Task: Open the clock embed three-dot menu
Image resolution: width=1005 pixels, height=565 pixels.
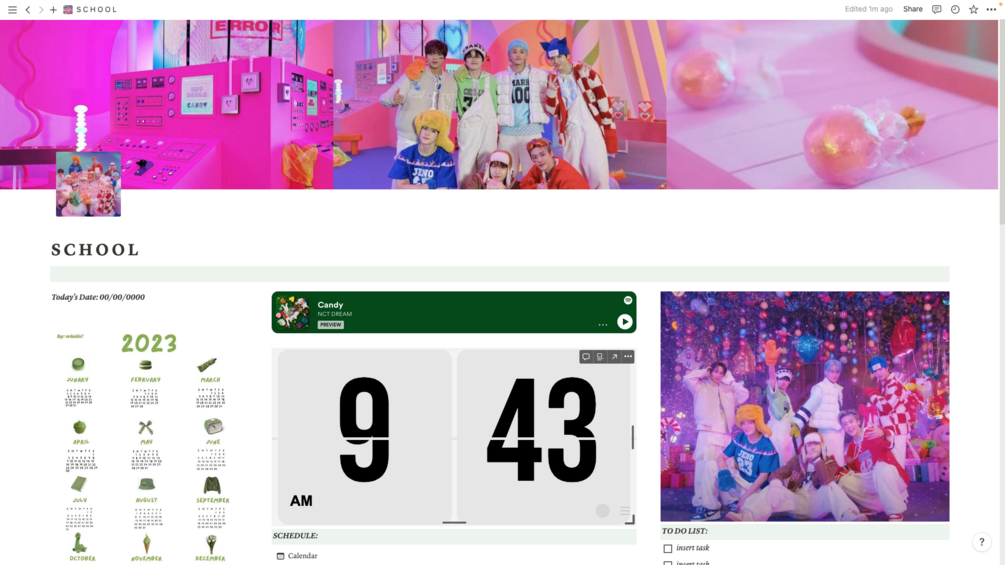Action: 628,357
